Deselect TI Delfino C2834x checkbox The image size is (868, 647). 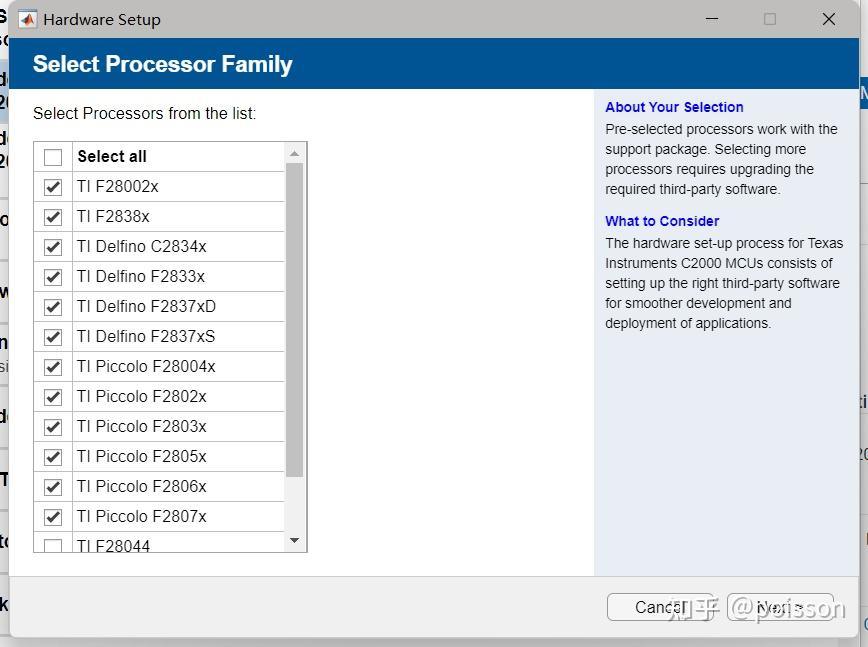coord(53,247)
